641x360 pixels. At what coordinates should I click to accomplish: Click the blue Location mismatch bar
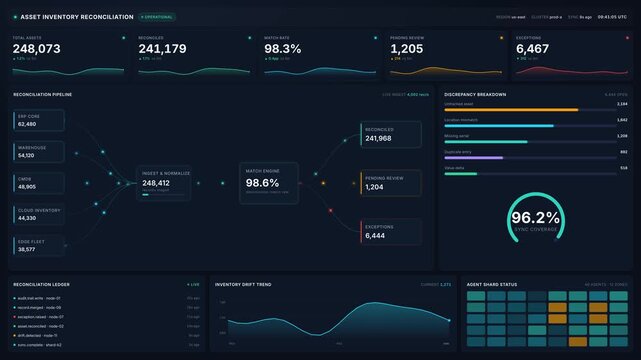tap(499, 126)
